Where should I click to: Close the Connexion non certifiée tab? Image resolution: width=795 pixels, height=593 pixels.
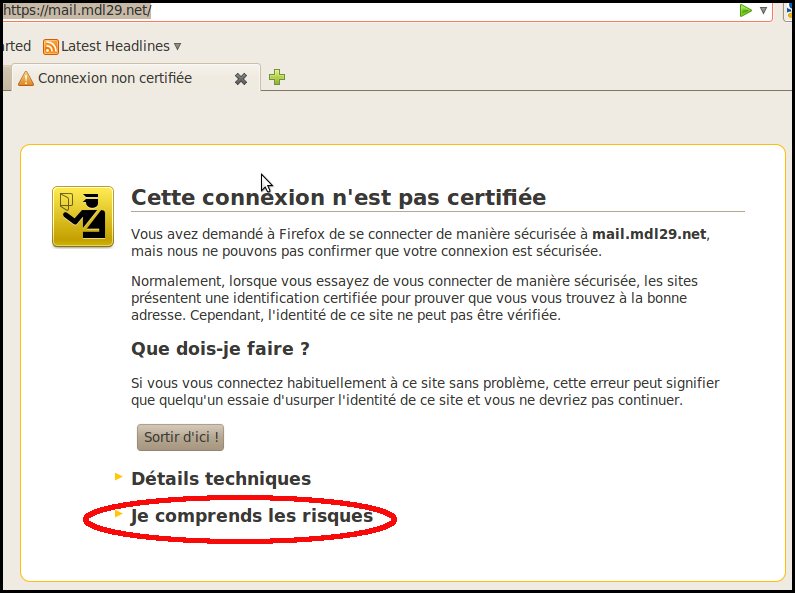(240, 78)
